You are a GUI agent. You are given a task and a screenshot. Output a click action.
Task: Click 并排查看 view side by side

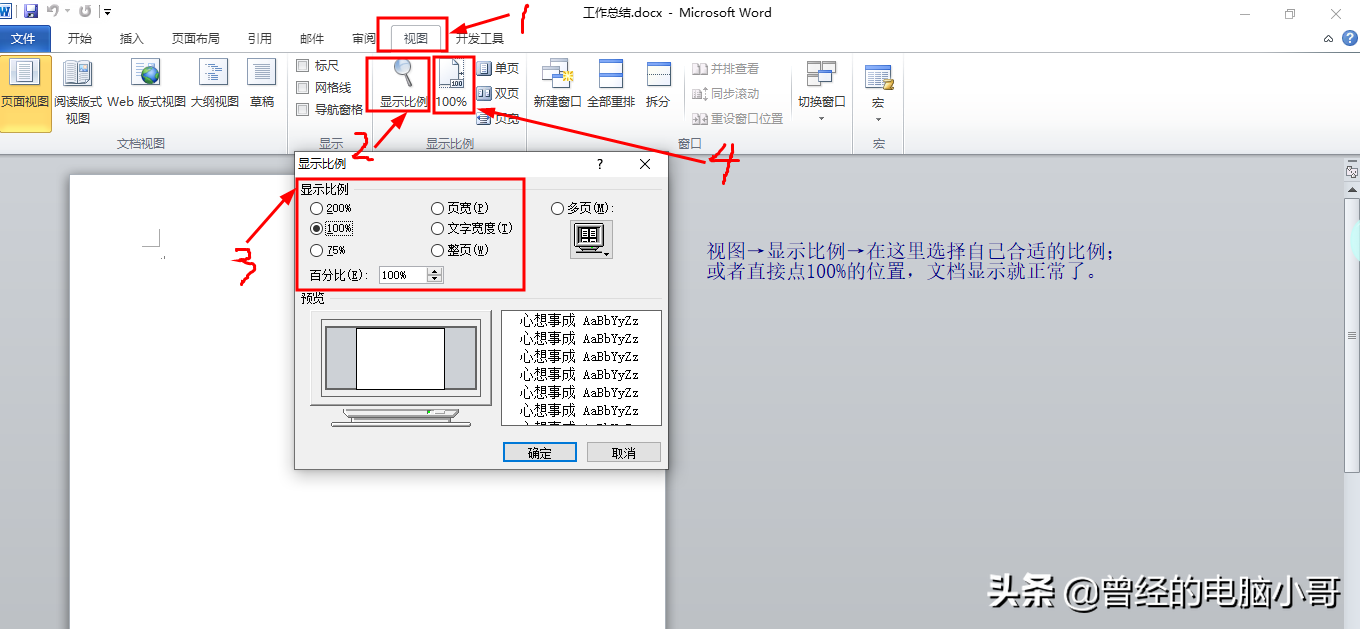pyautogui.click(x=725, y=69)
